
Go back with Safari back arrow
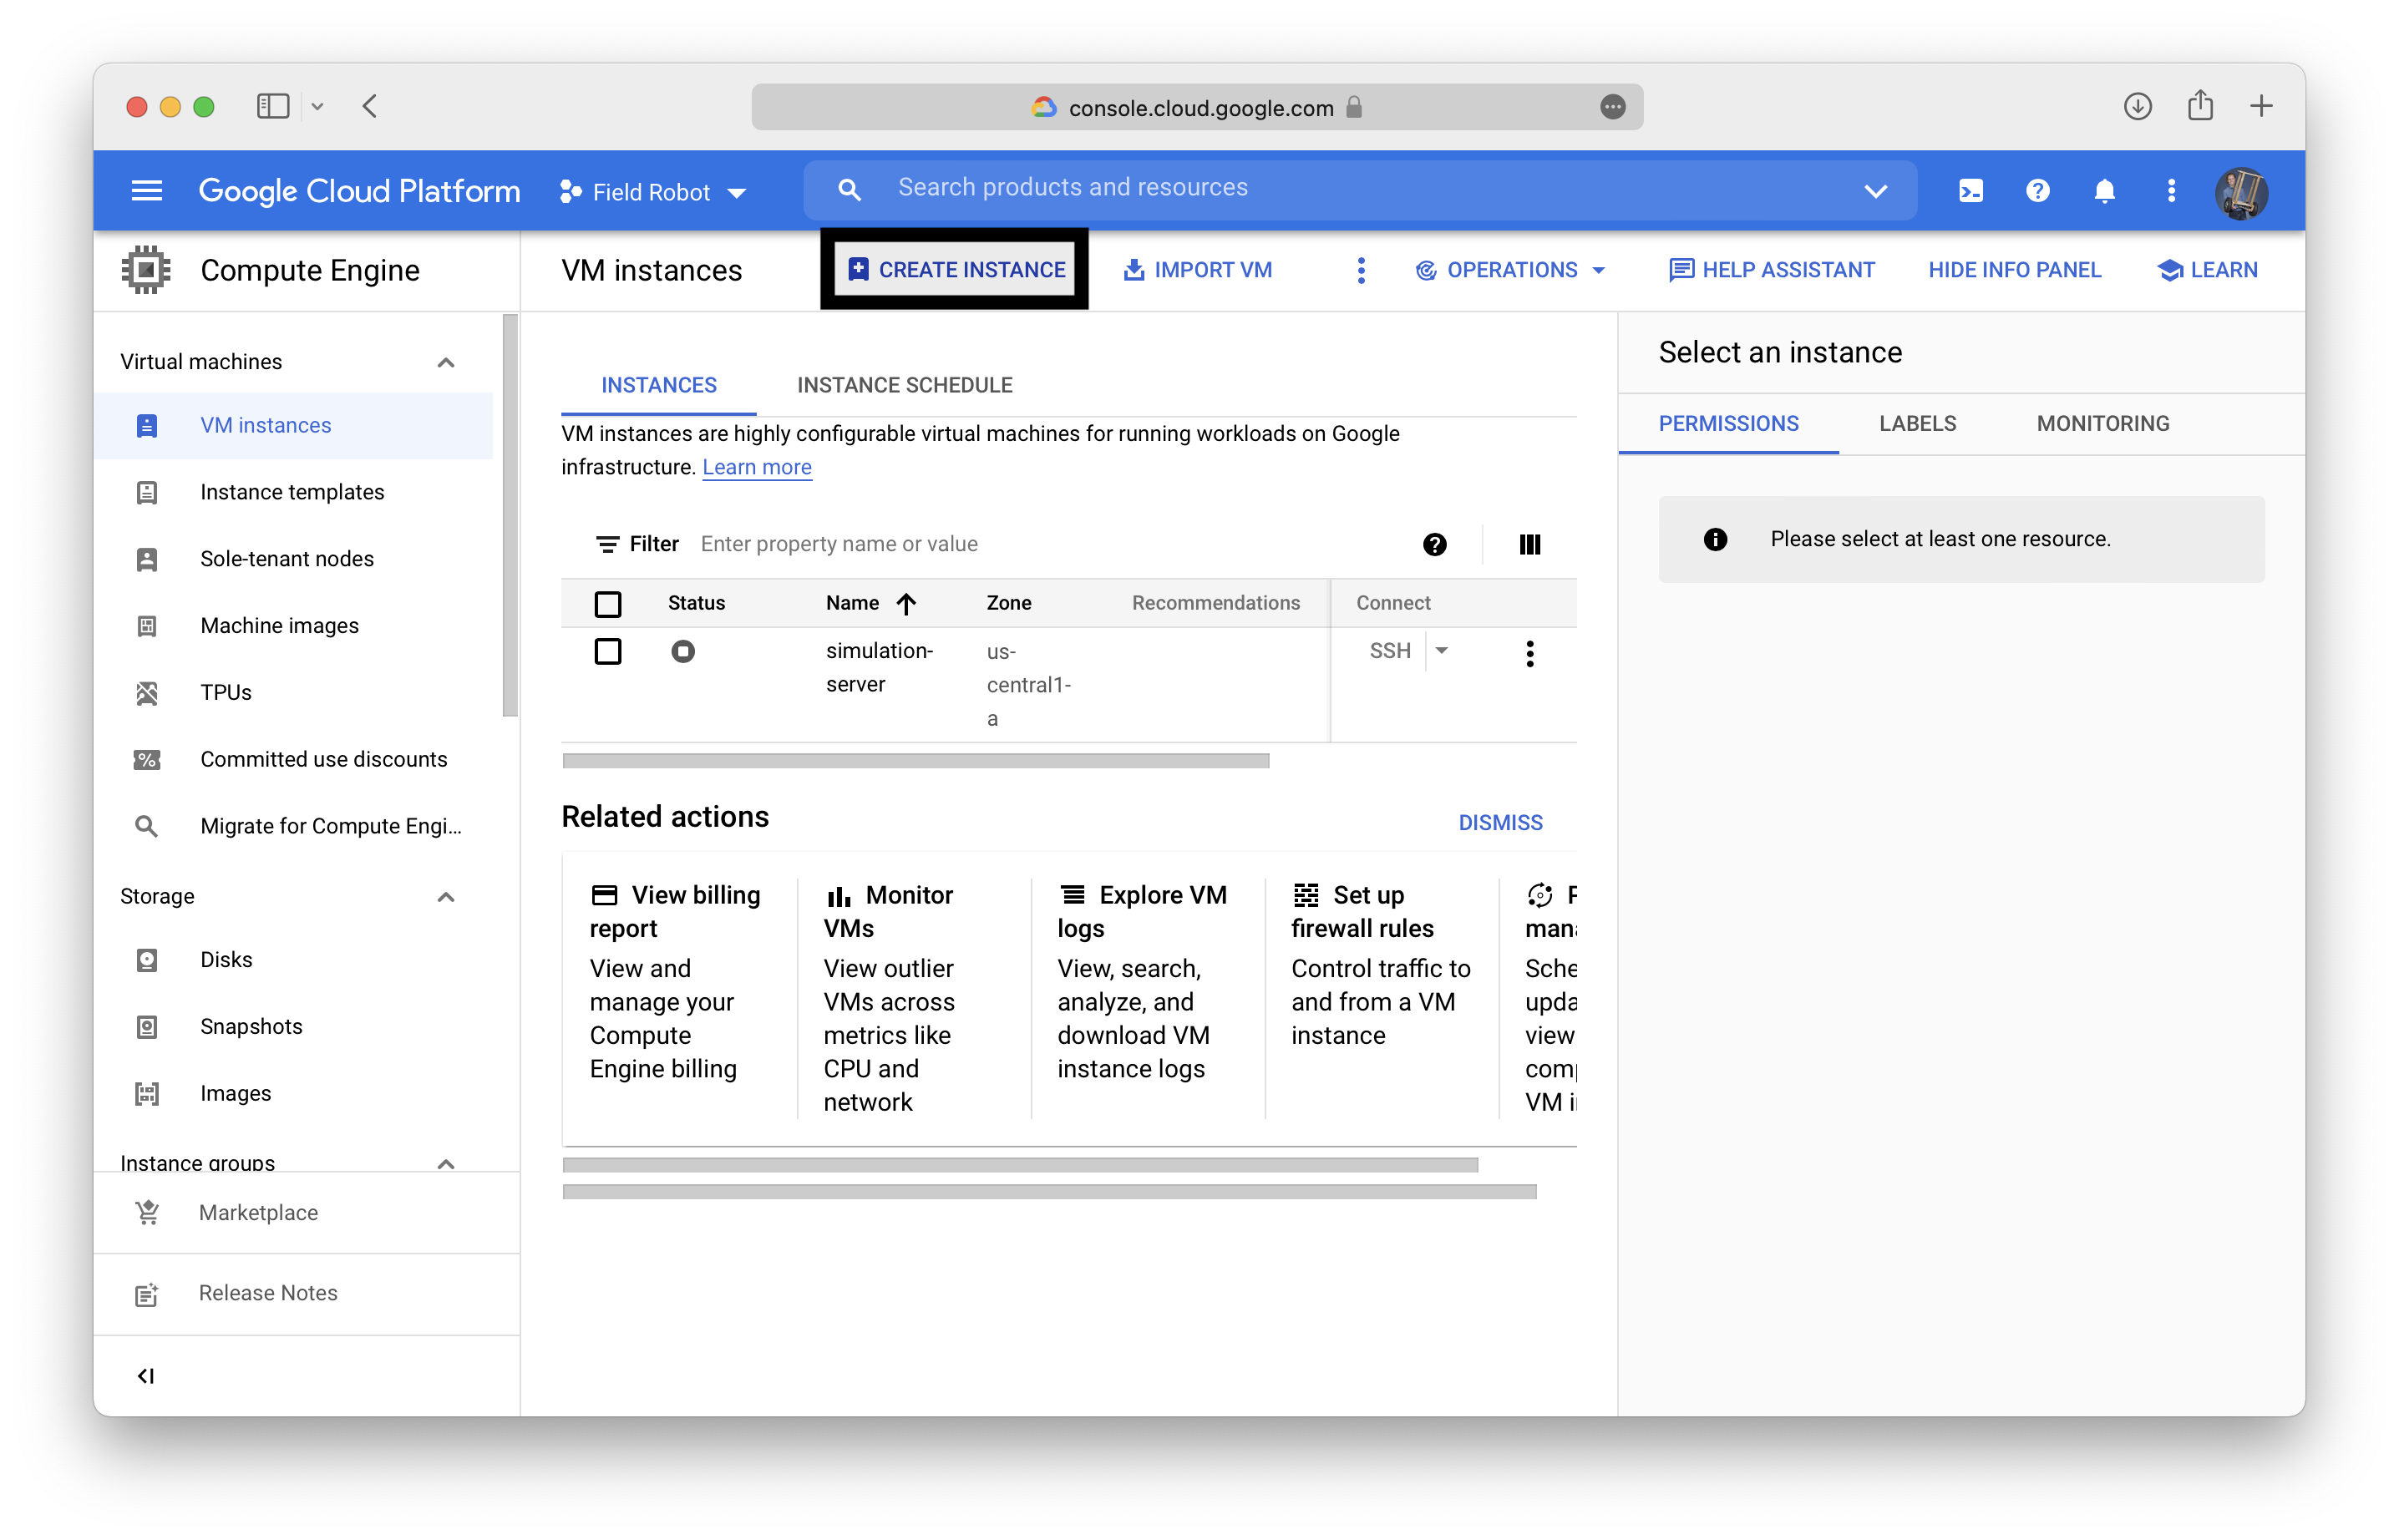pos(369,106)
